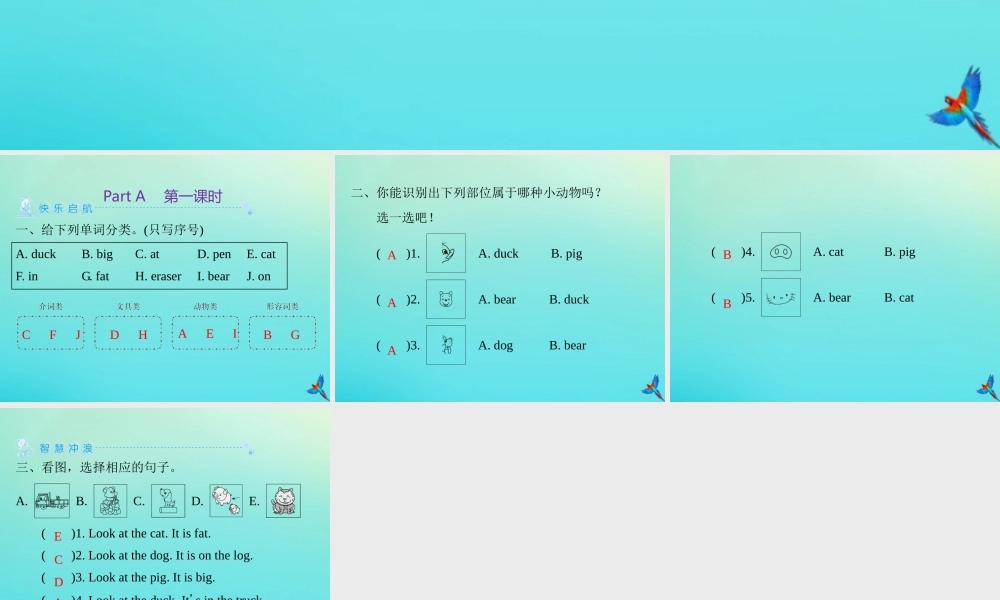Click 'F. in' in the word box
This screenshot has width=1000, height=600.
(x=27, y=276)
